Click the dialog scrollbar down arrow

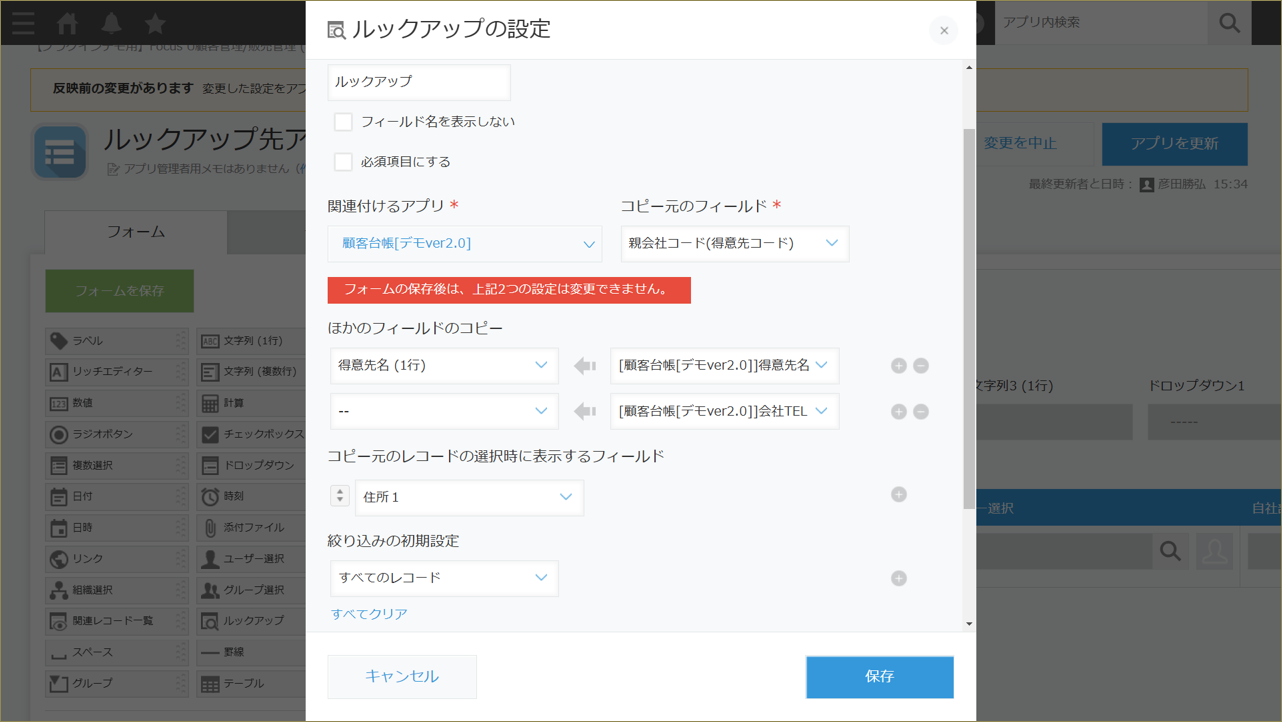[x=968, y=624]
